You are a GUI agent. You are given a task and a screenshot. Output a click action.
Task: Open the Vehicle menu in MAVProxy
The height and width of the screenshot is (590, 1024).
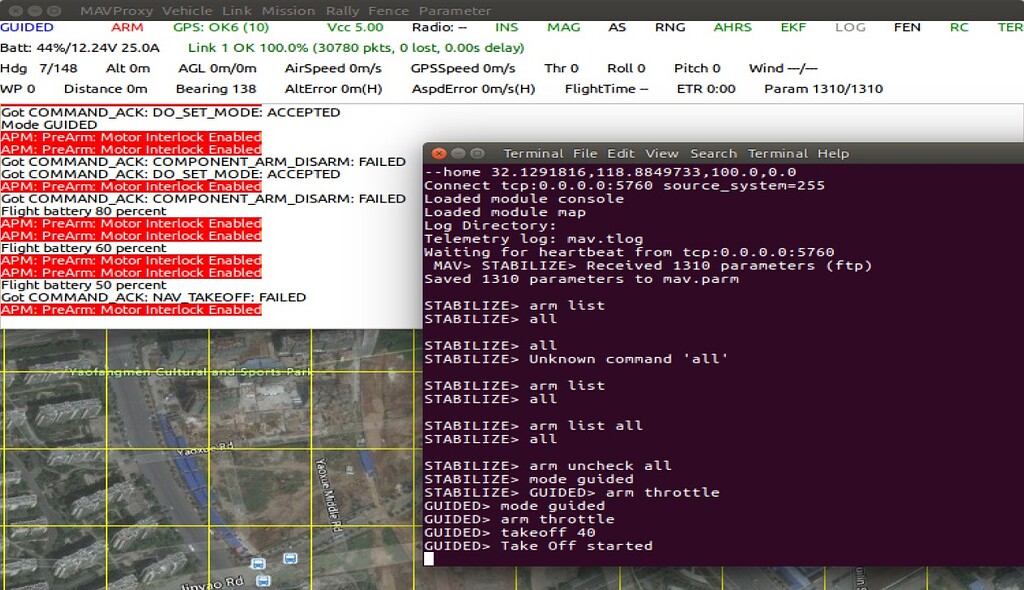[187, 11]
